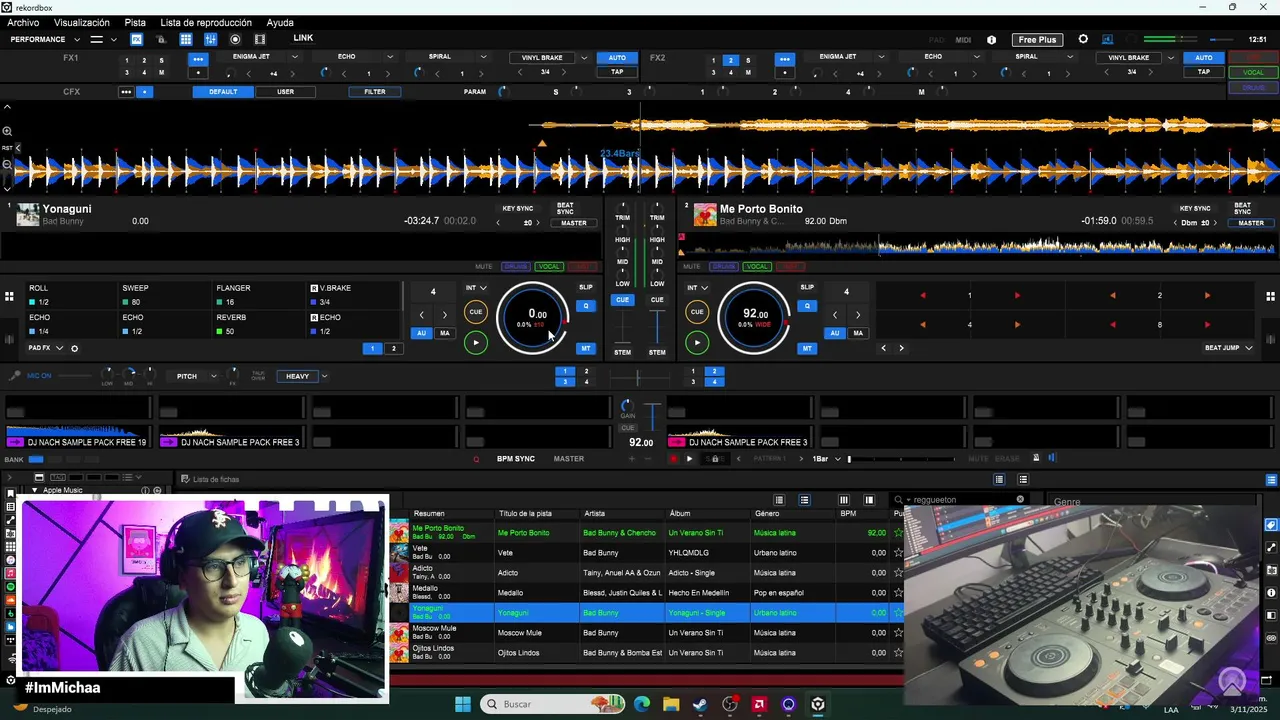Open the PERFORMANCE mode dropdown

[x=44, y=40]
